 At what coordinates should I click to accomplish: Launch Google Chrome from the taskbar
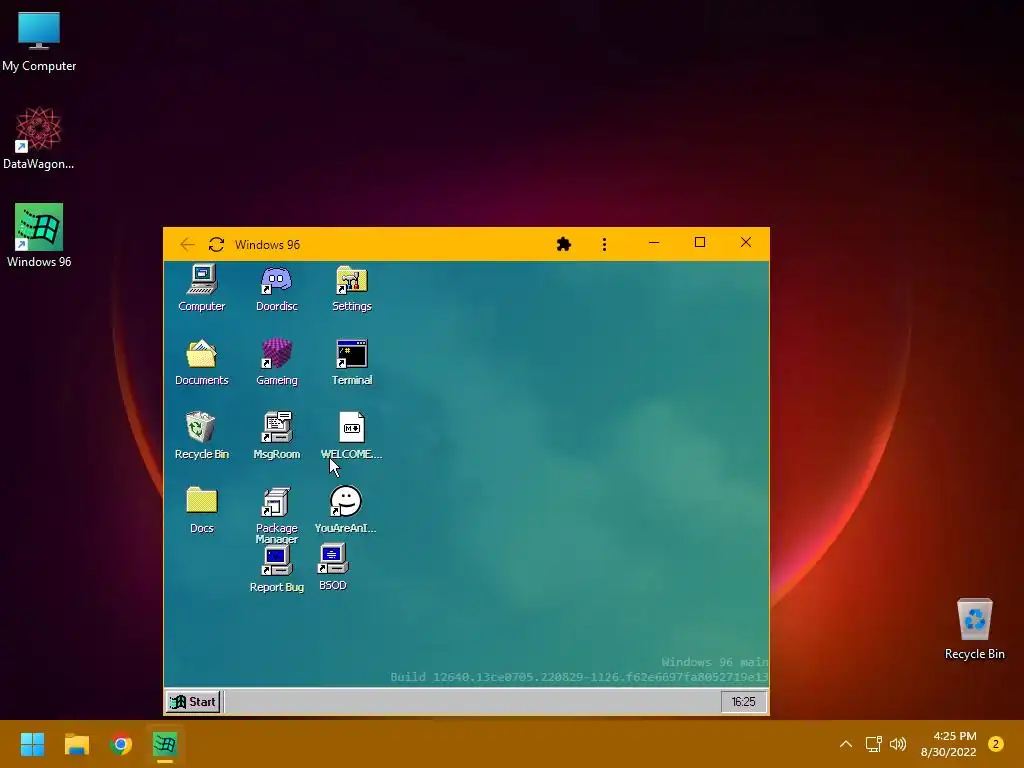click(x=121, y=744)
